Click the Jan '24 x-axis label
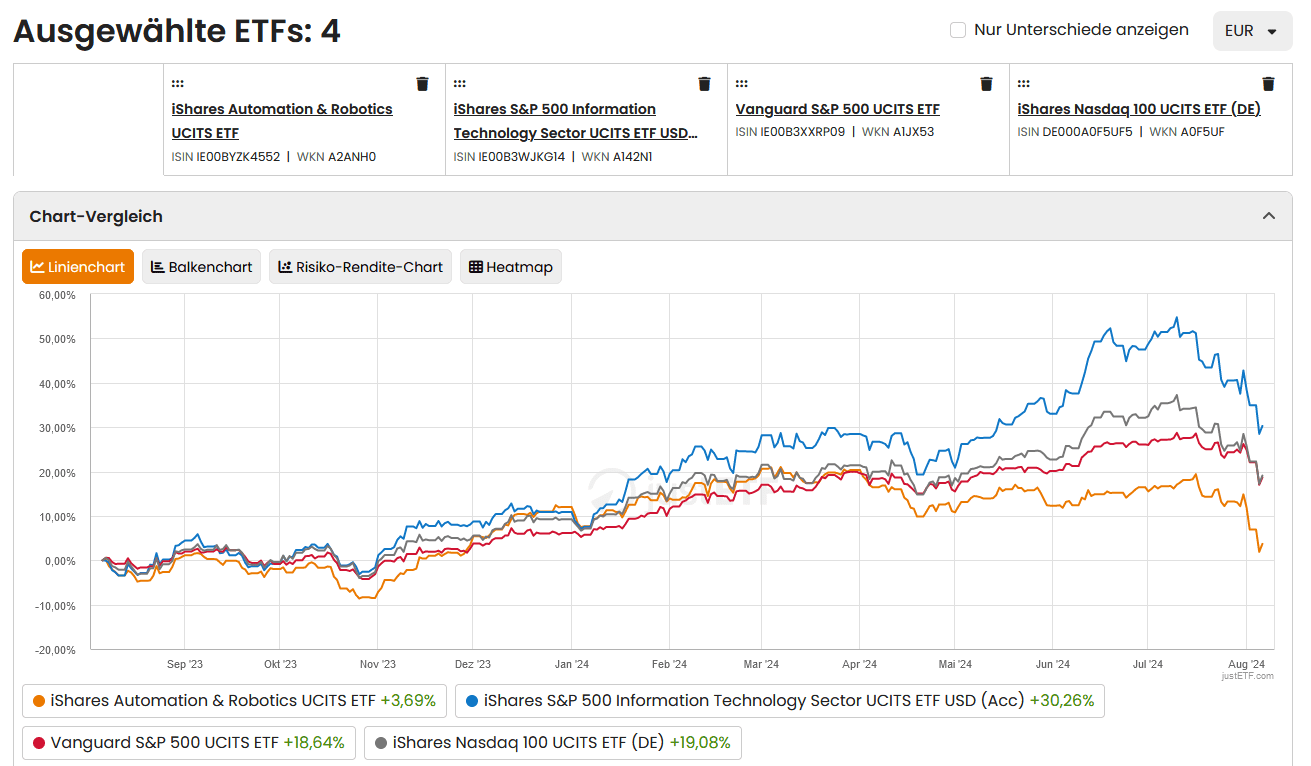 571,664
